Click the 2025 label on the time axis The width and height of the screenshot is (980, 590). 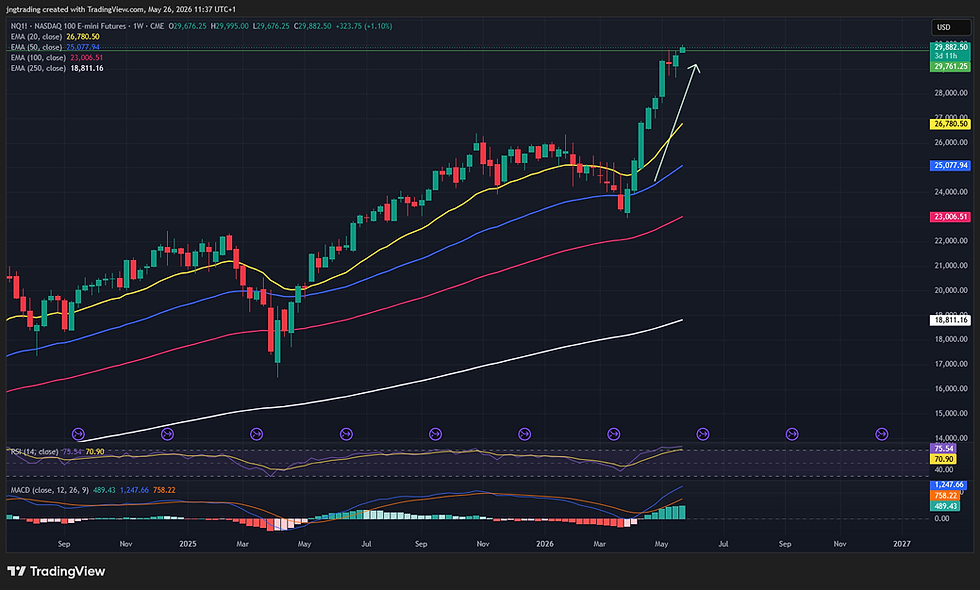[x=188, y=544]
